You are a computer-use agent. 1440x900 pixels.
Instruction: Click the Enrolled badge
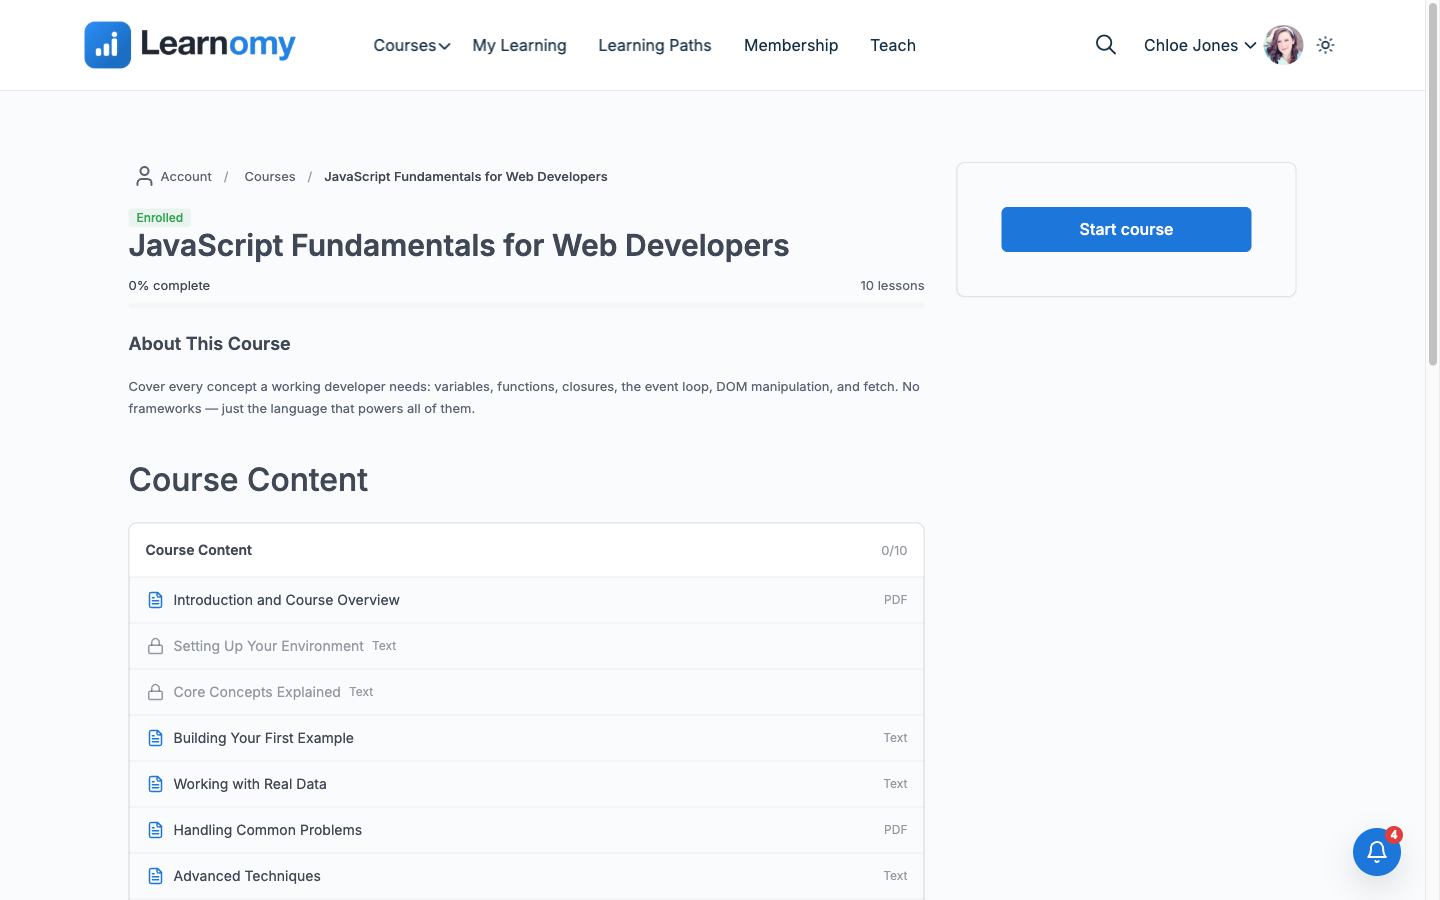(160, 217)
